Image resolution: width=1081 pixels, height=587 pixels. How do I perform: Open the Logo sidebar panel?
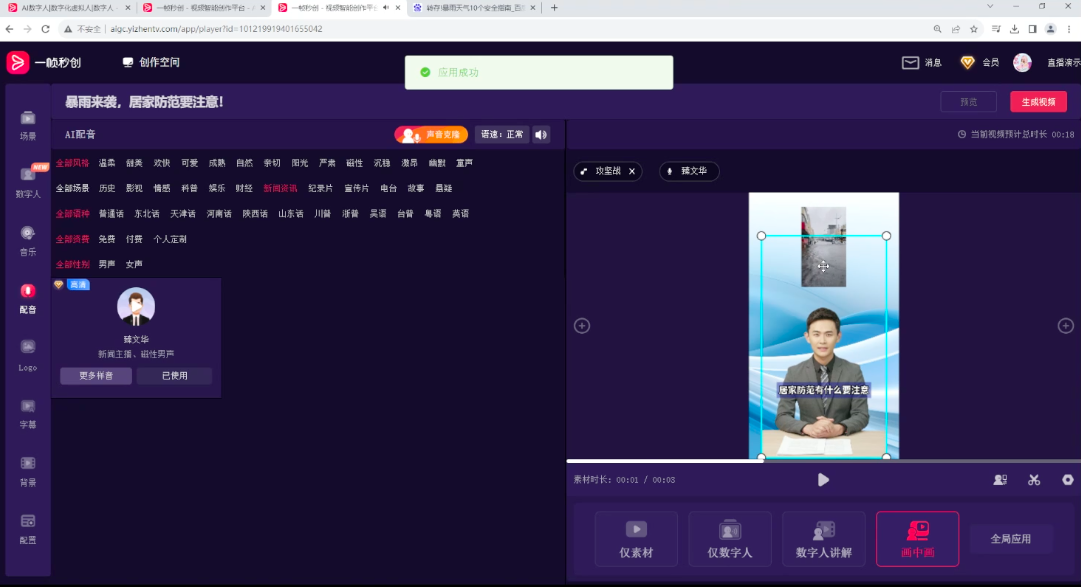click(x=28, y=355)
